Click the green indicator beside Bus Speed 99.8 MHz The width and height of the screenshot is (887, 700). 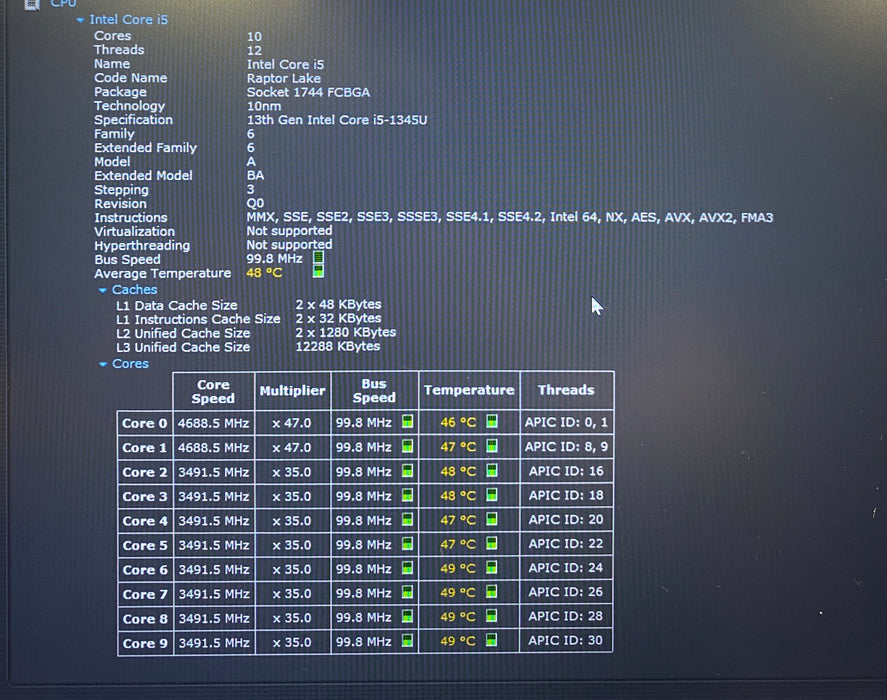tap(318, 257)
